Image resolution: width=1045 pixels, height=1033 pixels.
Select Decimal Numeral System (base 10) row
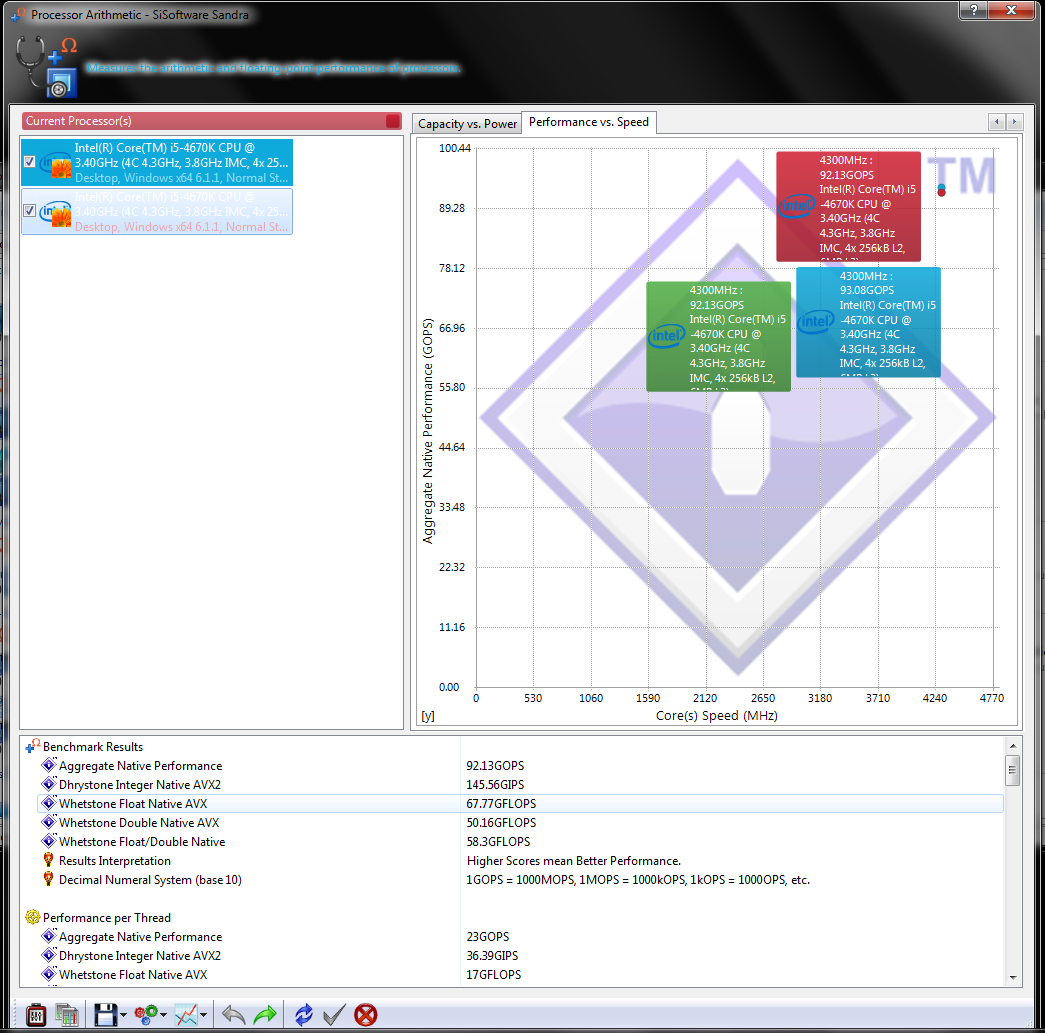tap(520, 880)
